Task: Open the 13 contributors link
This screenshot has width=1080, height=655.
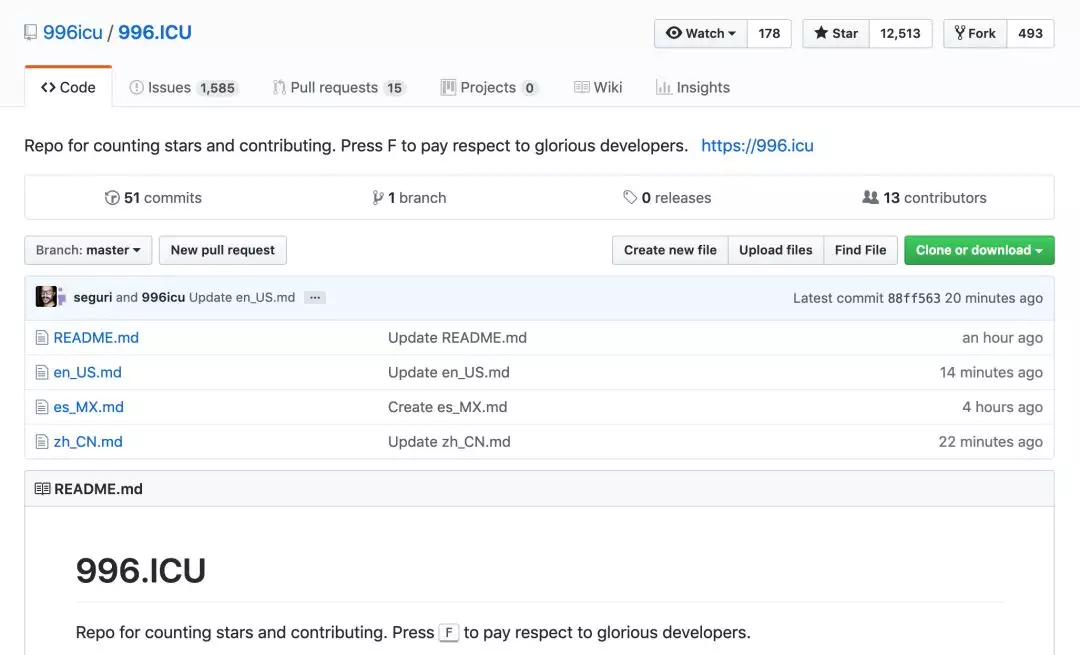Action: click(x=924, y=198)
